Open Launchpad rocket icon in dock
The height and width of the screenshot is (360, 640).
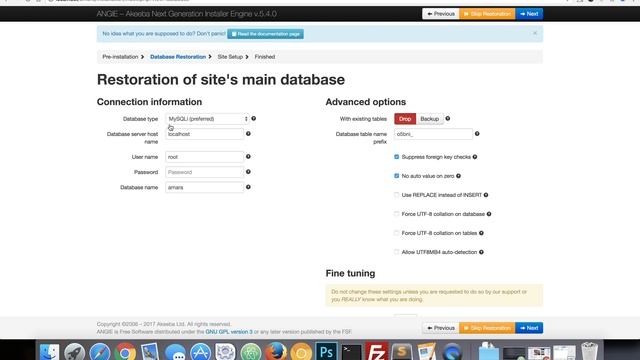(74, 351)
